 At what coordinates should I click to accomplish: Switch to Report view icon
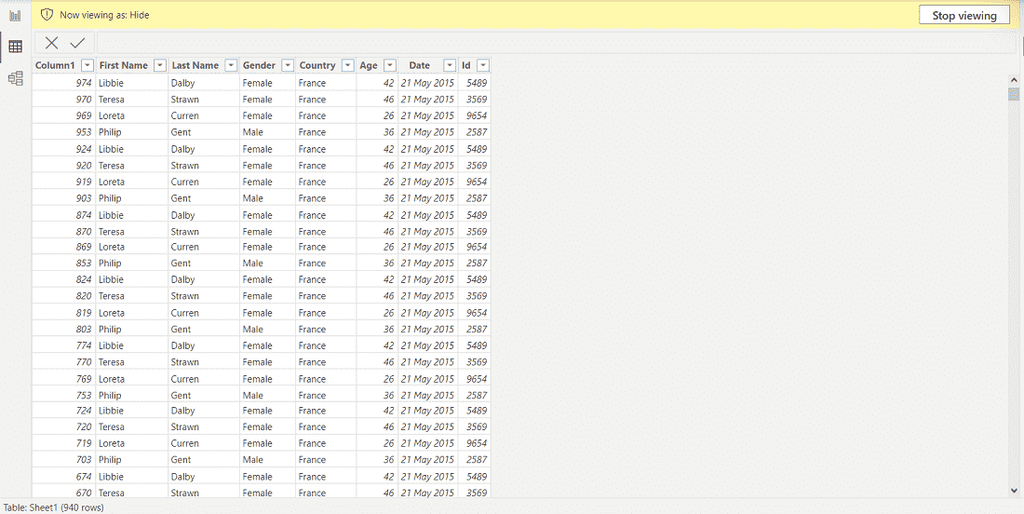(x=15, y=15)
